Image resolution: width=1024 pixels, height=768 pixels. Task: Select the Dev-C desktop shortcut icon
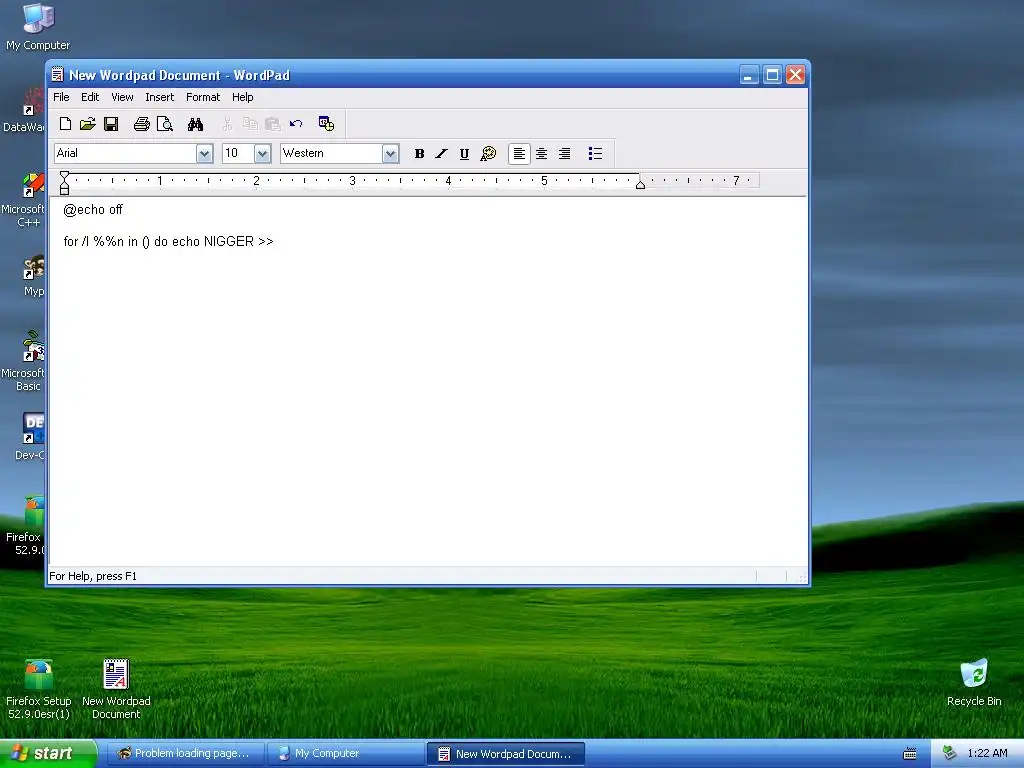click(30, 436)
